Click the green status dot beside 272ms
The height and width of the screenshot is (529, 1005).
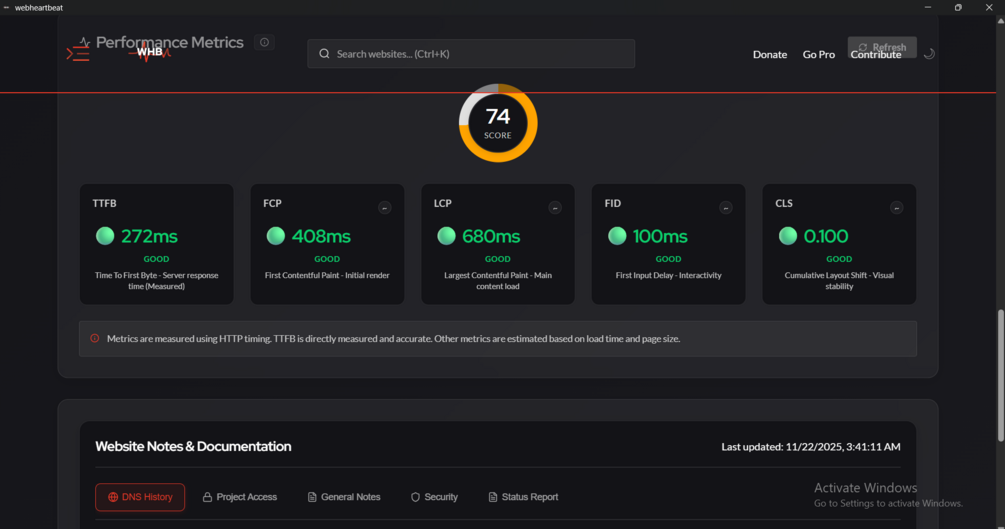105,236
